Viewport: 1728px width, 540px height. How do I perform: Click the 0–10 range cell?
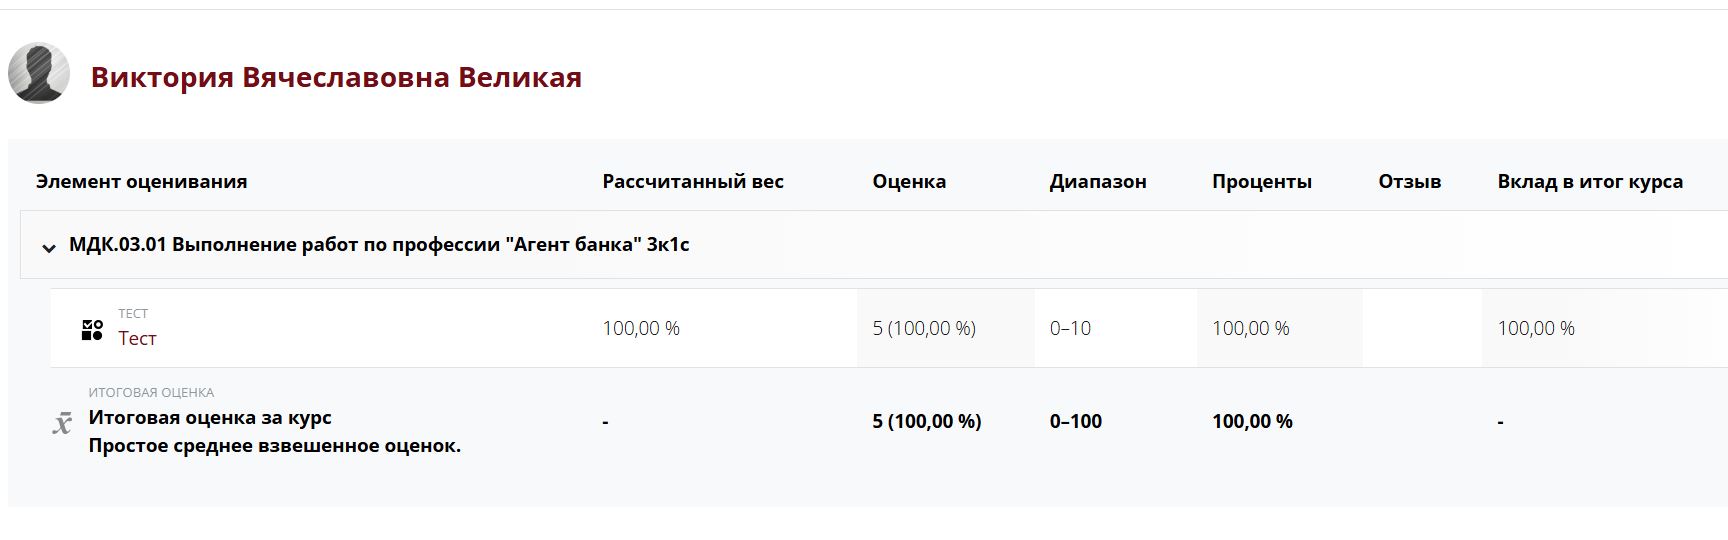[x=1070, y=328]
